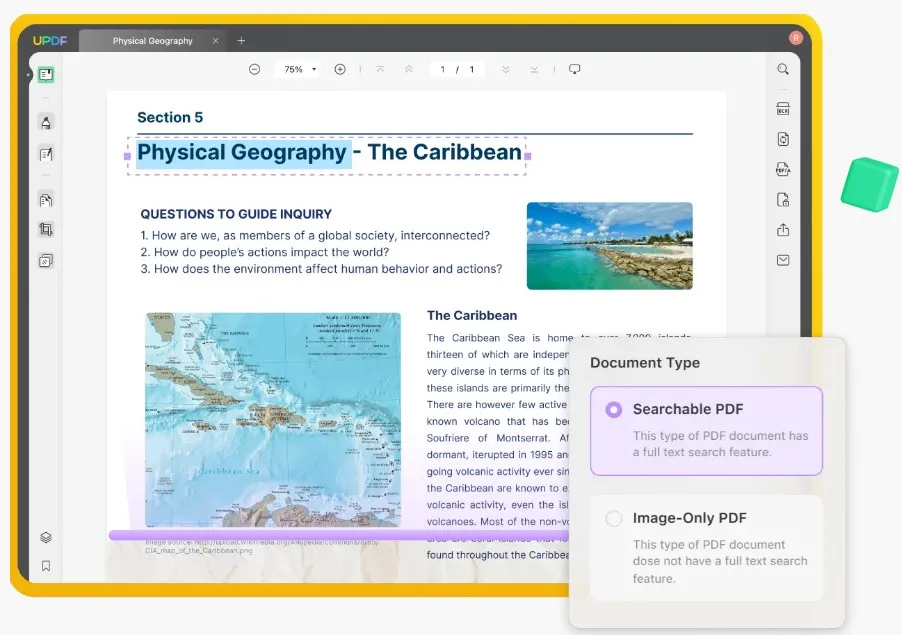
Task: Open a new document tab
Action: click(241, 40)
